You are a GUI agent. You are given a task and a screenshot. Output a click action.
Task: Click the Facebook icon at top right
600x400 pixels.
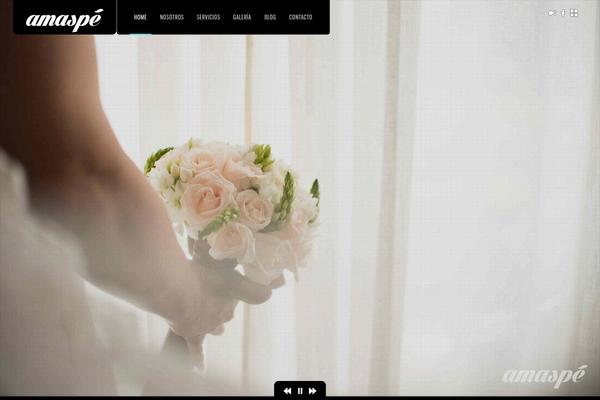[x=563, y=13]
